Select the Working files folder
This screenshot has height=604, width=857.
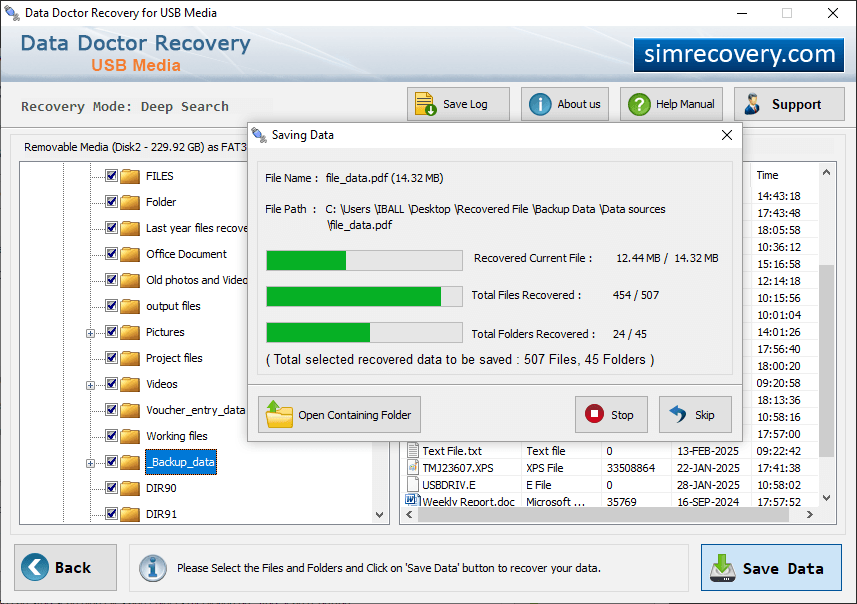(x=177, y=436)
